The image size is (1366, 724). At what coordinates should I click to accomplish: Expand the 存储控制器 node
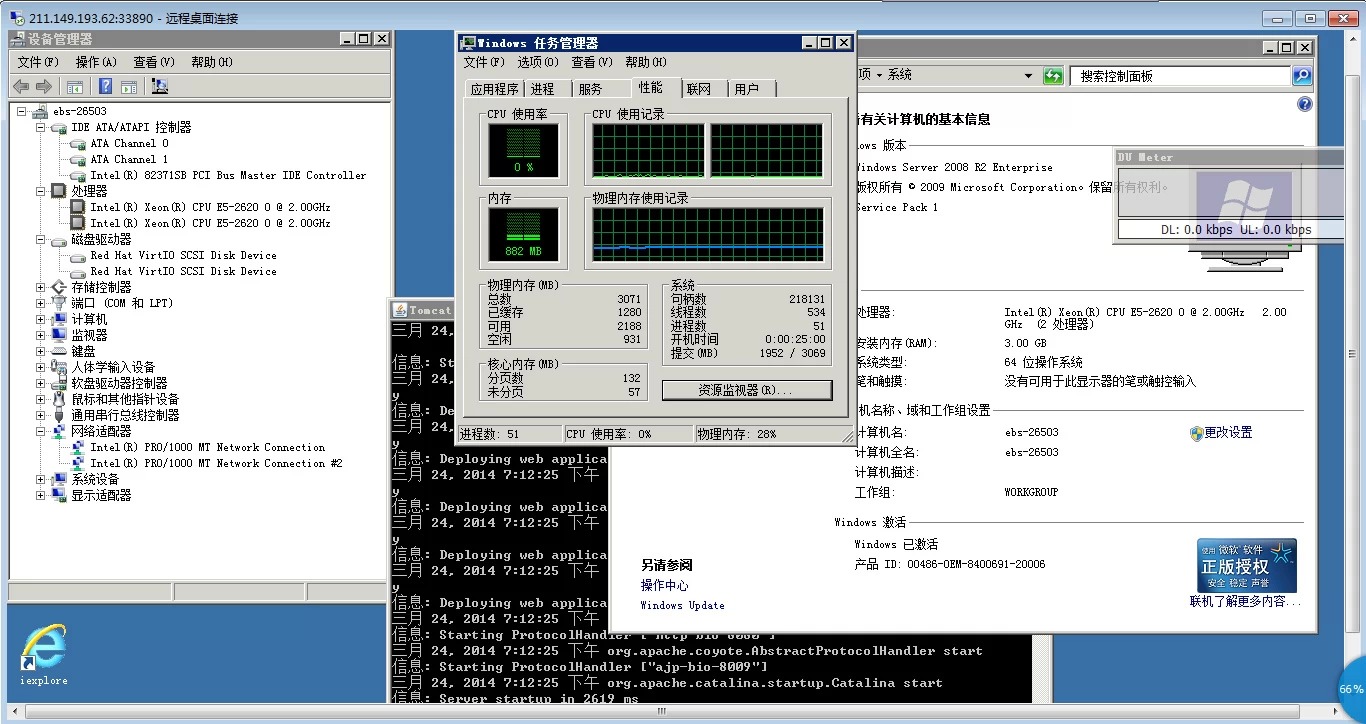pos(41,287)
